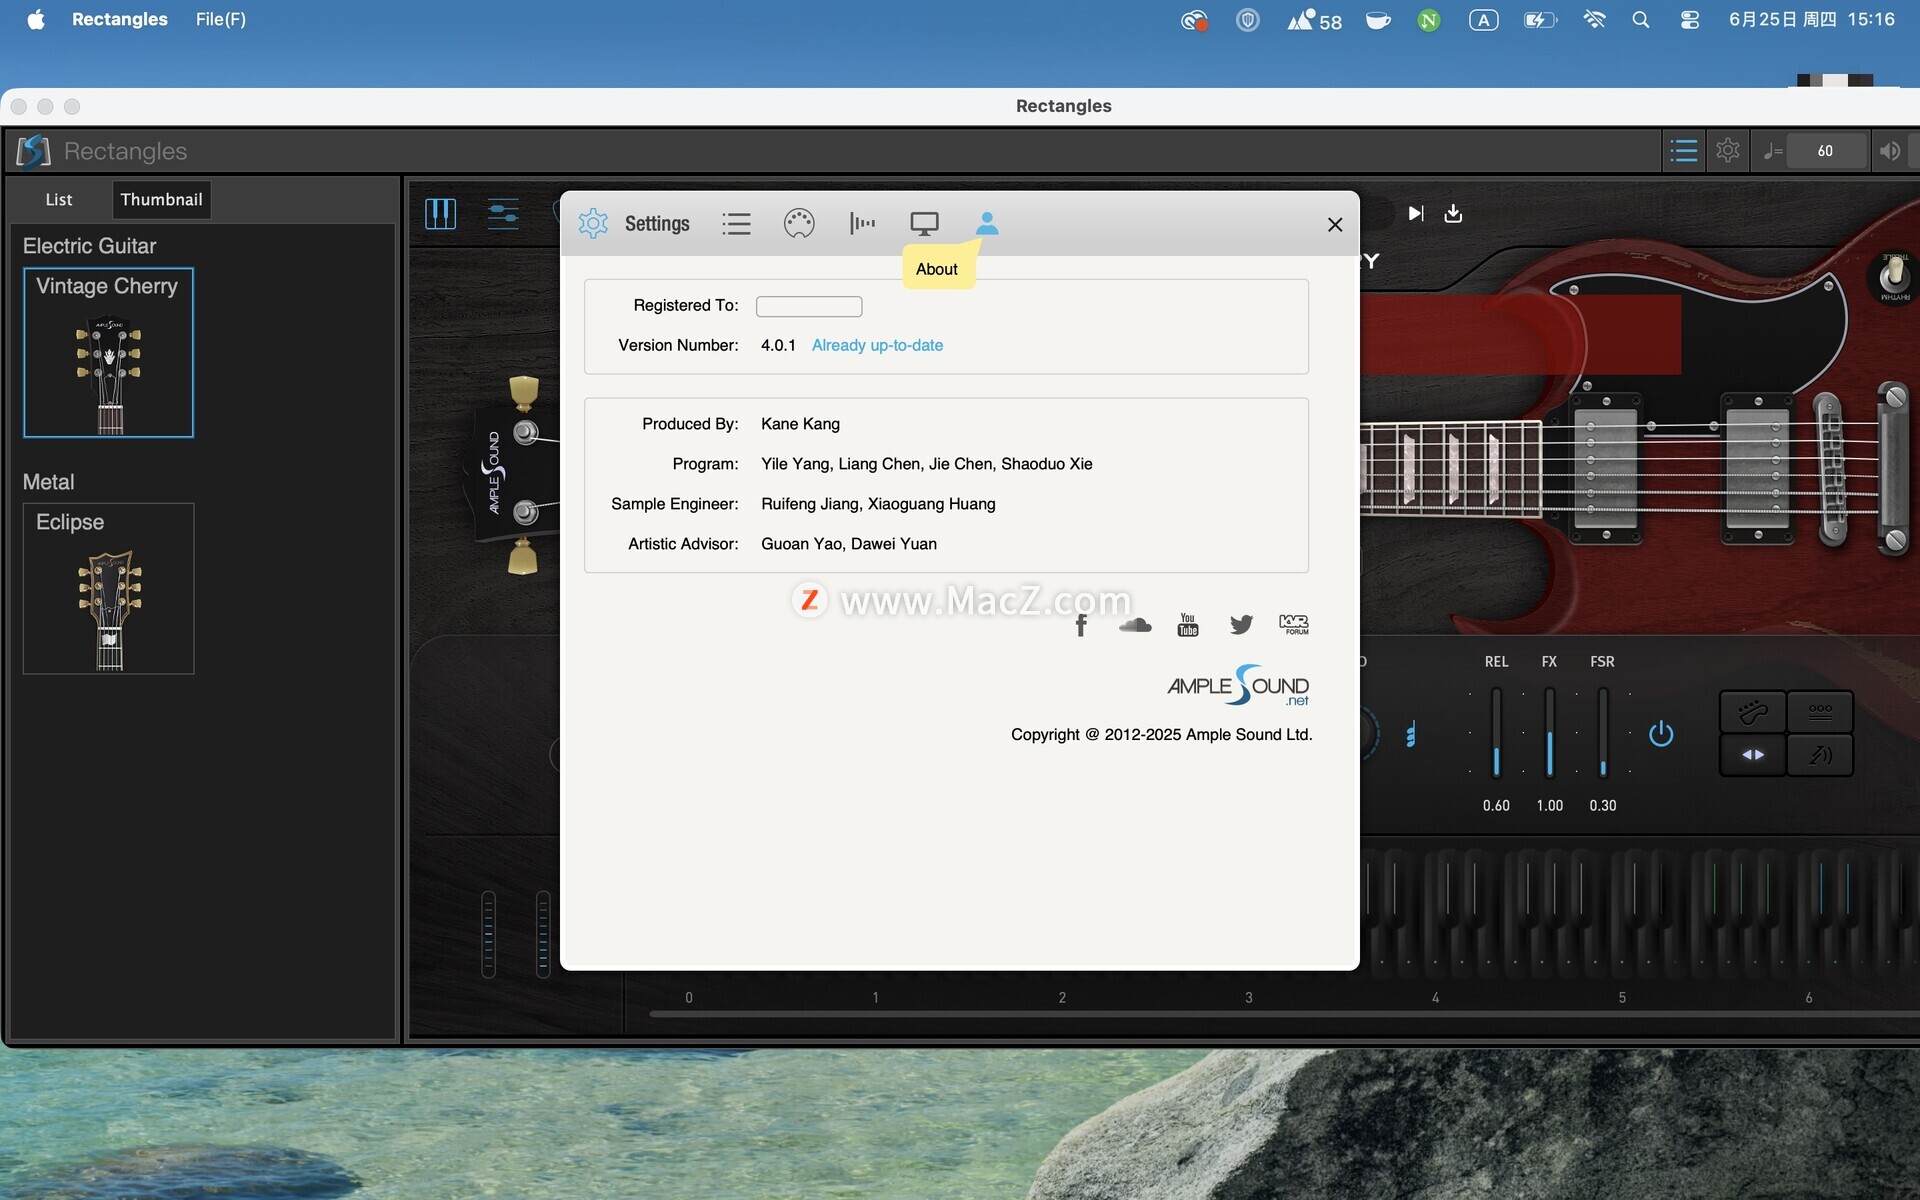
Task: Adjust the FSR slider
Action: click(x=1603, y=732)
